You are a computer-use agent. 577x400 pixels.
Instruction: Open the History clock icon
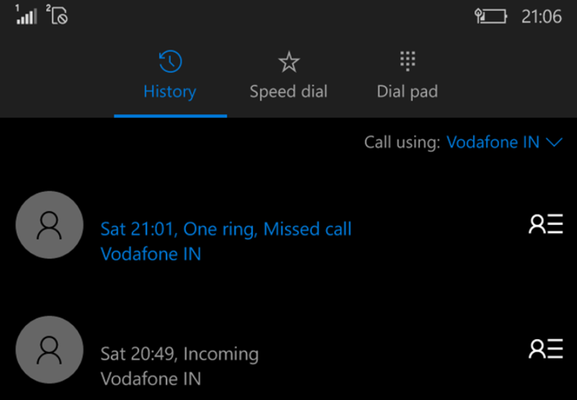[170, 61]
